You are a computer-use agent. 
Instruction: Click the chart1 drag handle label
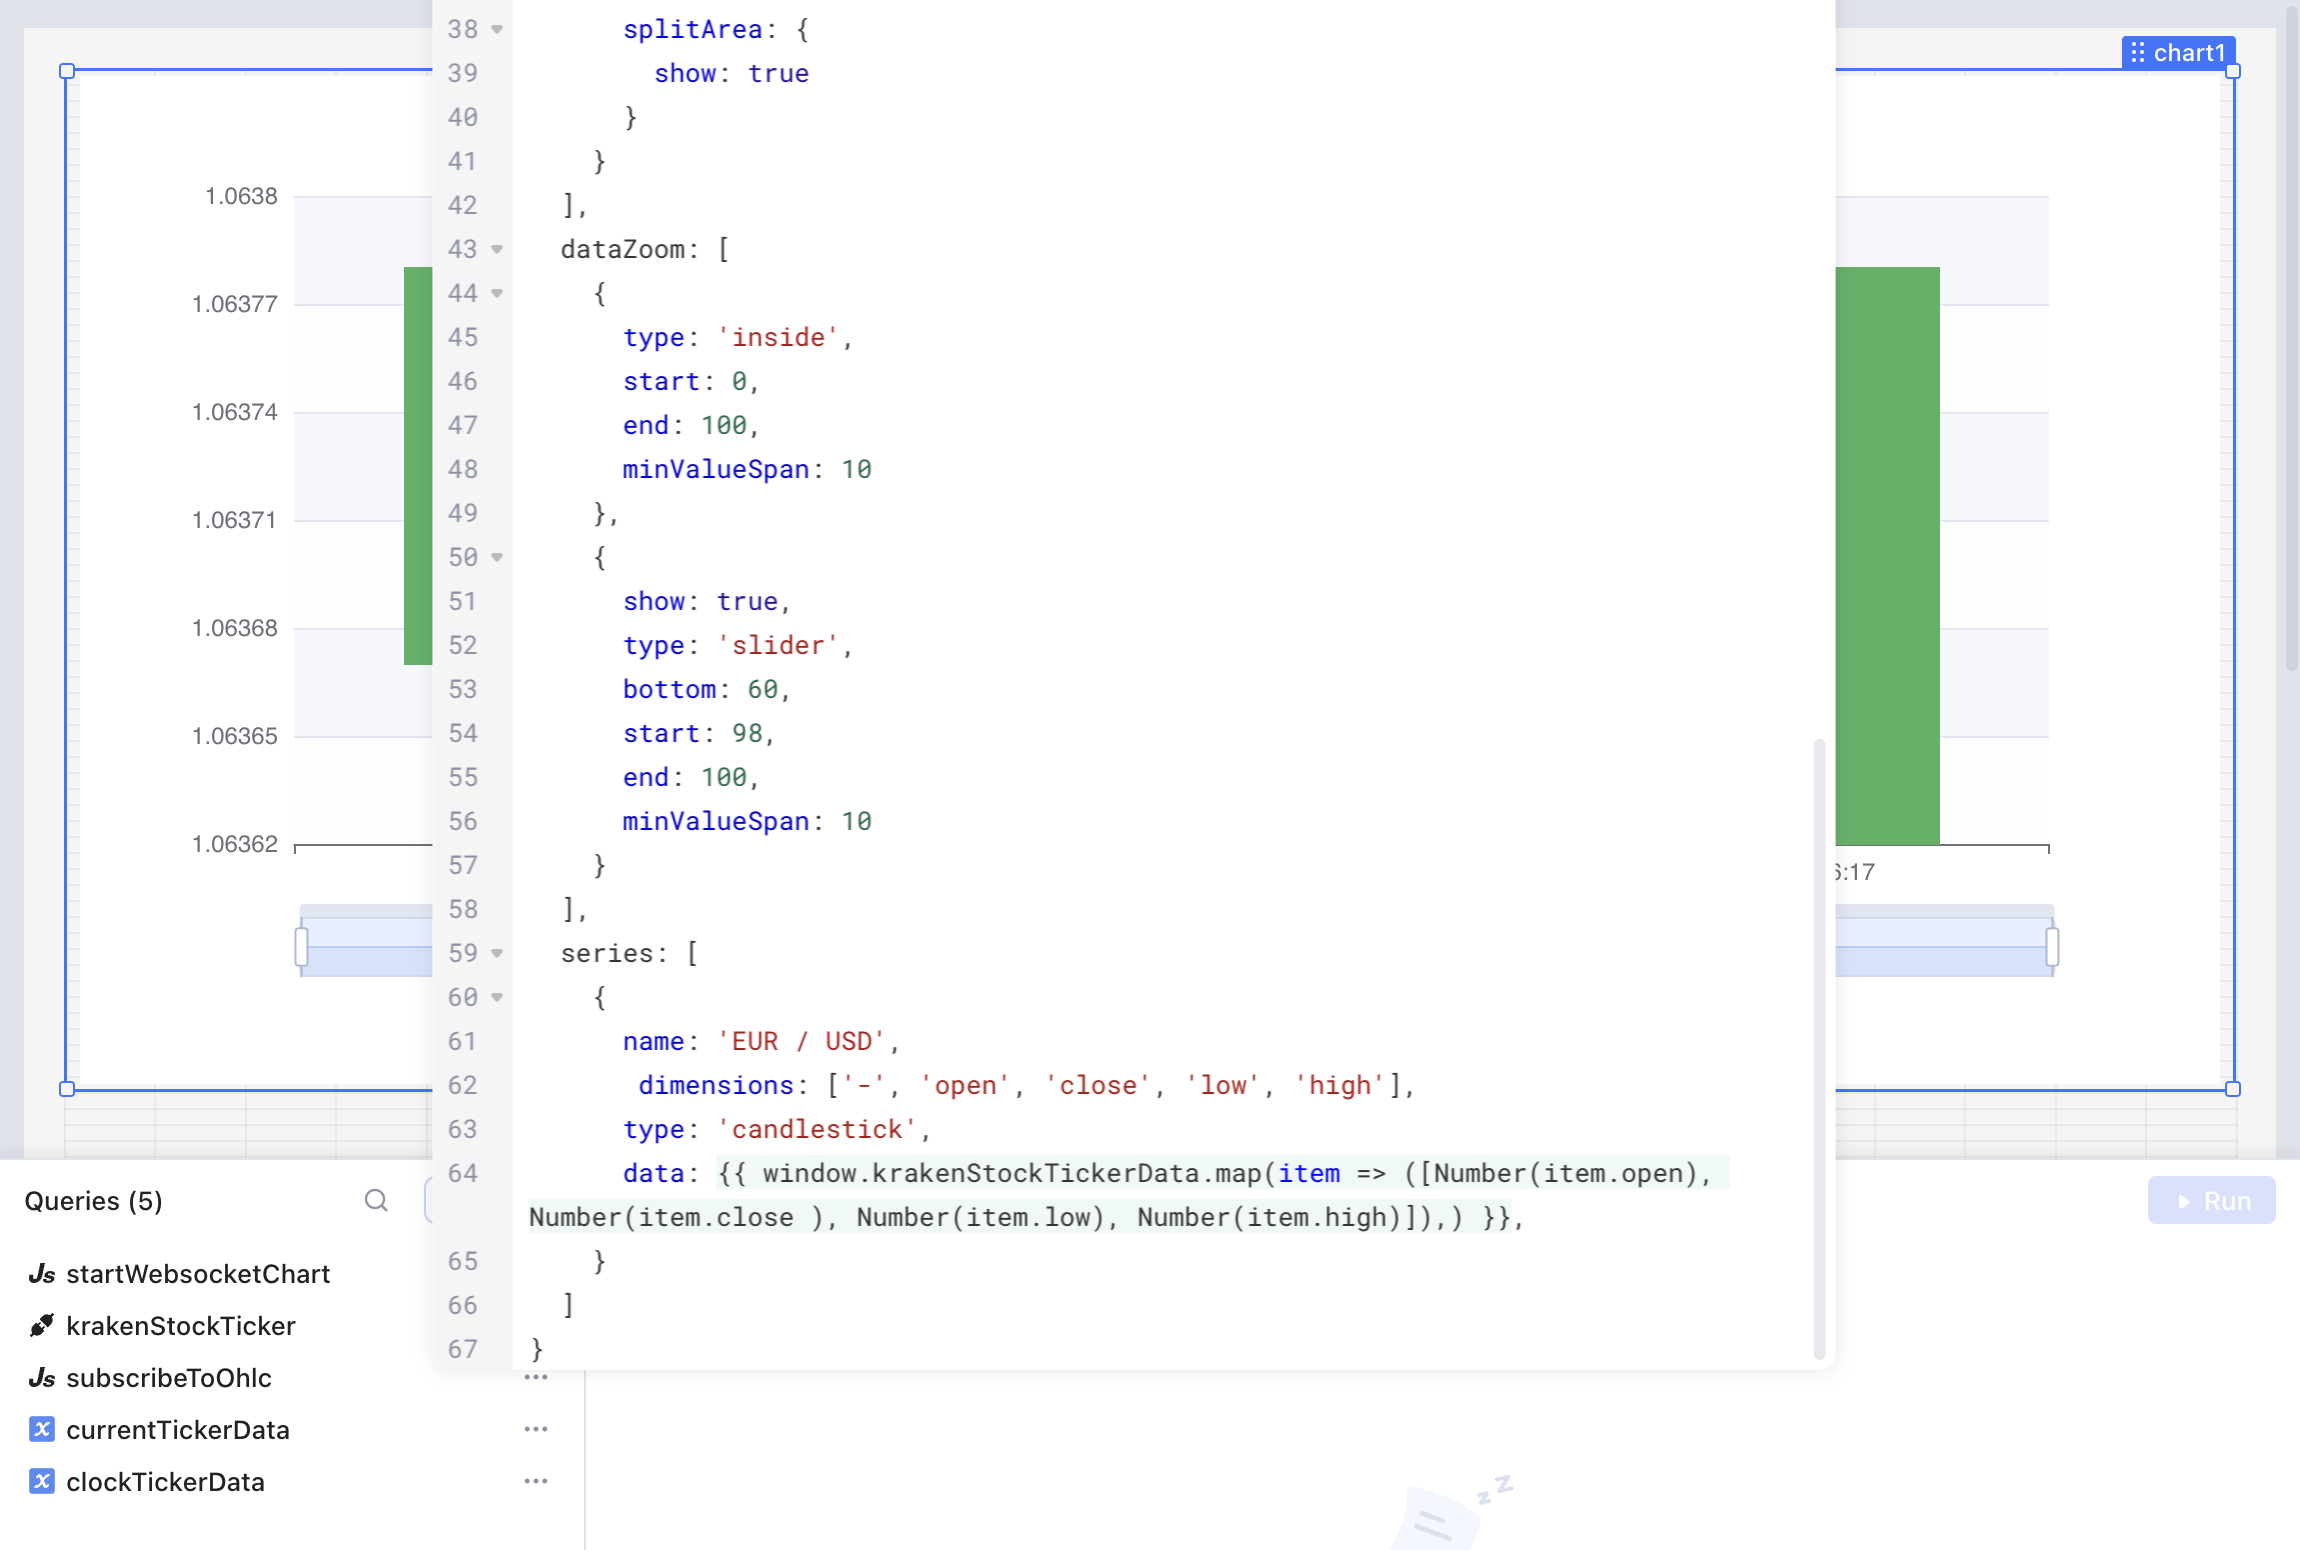(2177, 53)
